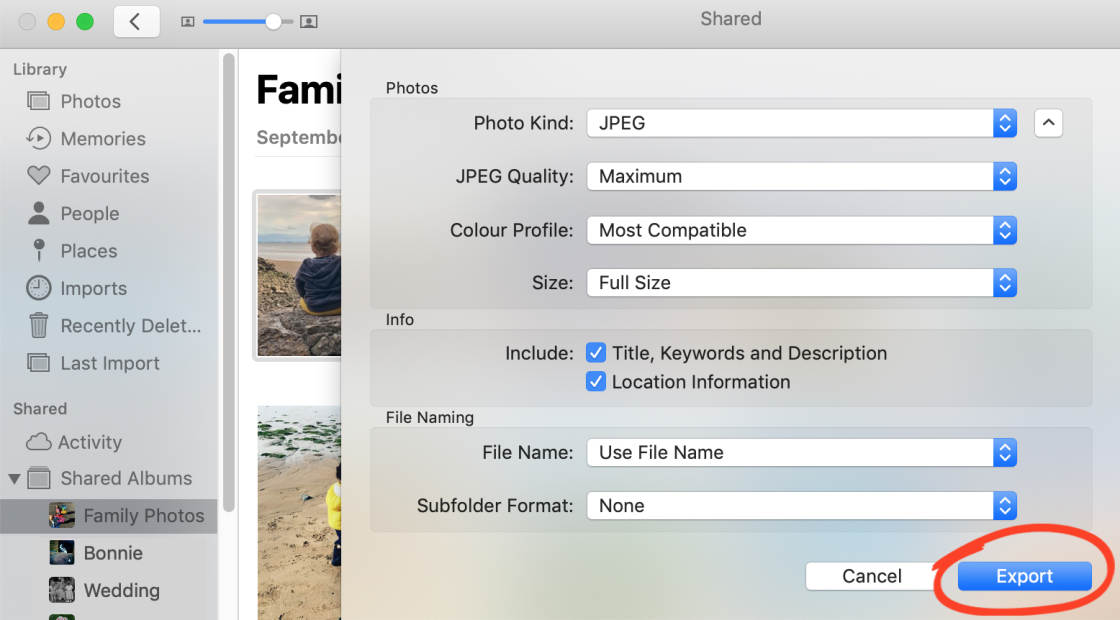The width and height of the screenshot is (1120, 620).
Task: Adjust the thumbnail zoom slider knob
Action: (x=273, y=22)
